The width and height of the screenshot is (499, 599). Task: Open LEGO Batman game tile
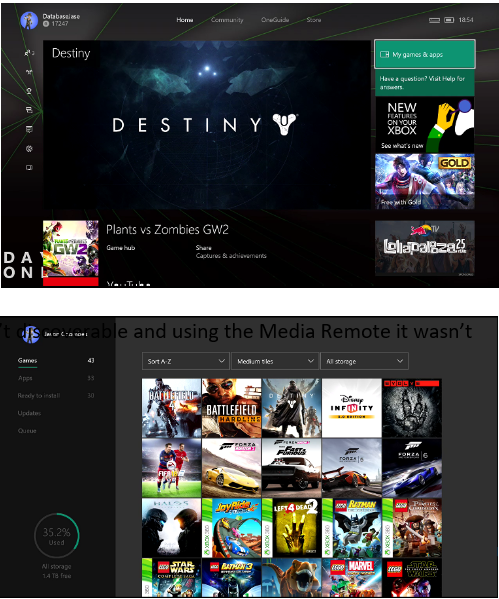coord(352,528)
